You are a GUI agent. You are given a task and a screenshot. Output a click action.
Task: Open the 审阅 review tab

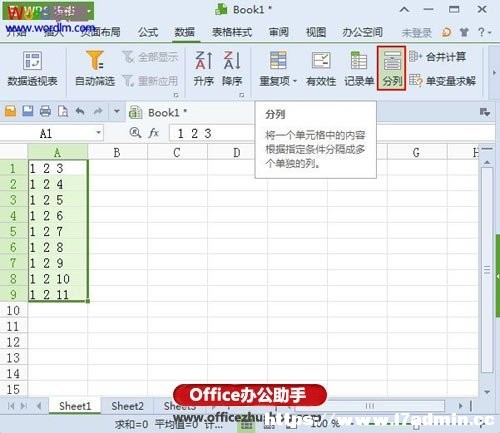coord(279,32)
